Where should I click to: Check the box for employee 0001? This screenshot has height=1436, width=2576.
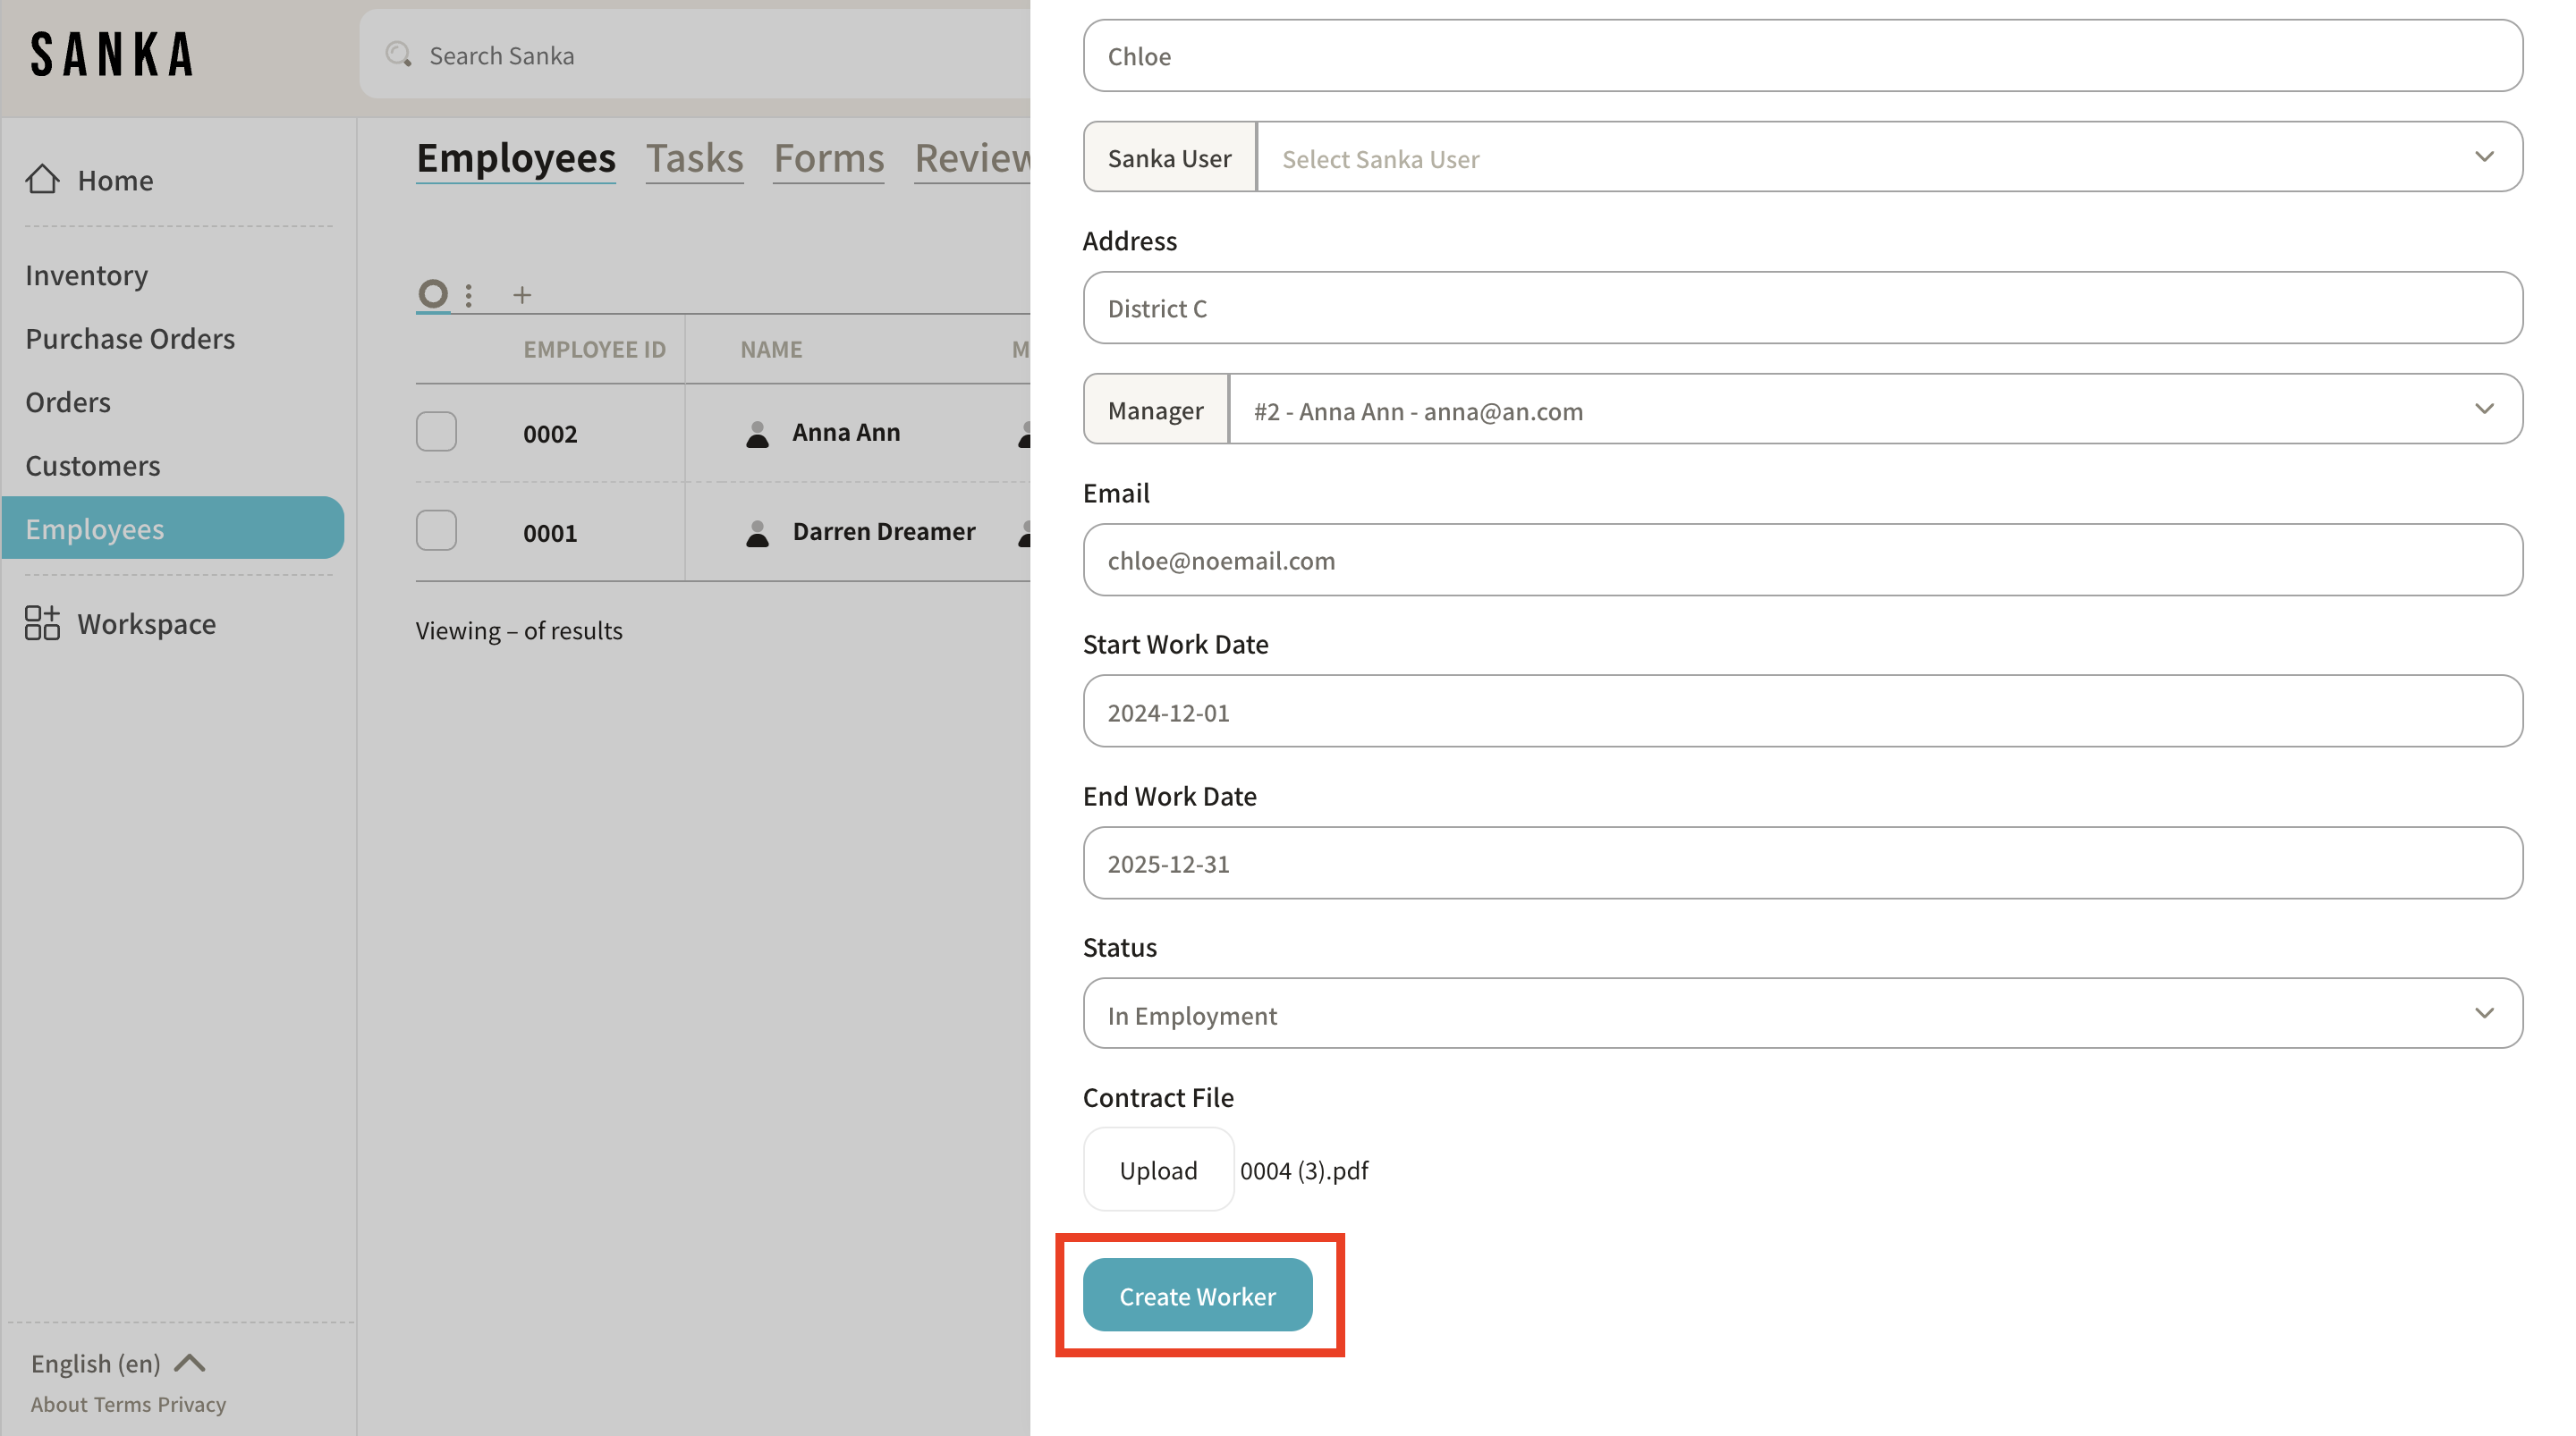pos(436,531)
